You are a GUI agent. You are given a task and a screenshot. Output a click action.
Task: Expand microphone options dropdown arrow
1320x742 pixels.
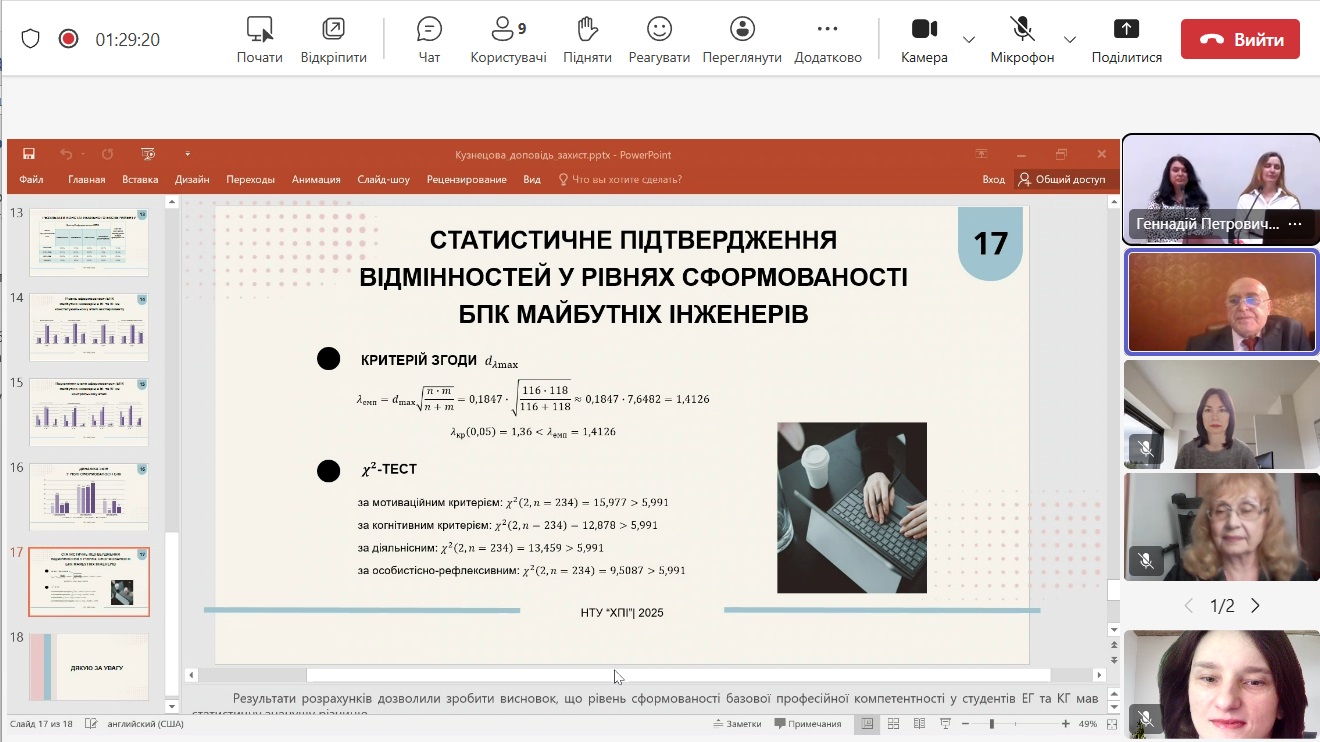coord(1069,40)
